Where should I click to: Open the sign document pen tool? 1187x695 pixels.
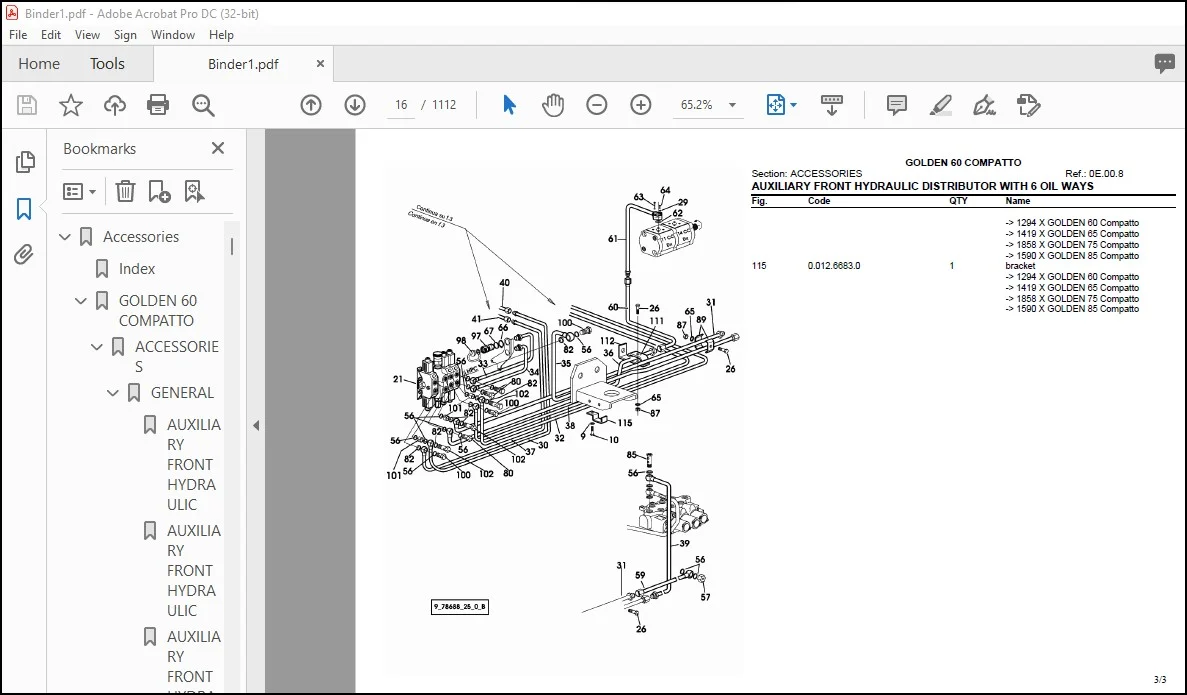984,105
